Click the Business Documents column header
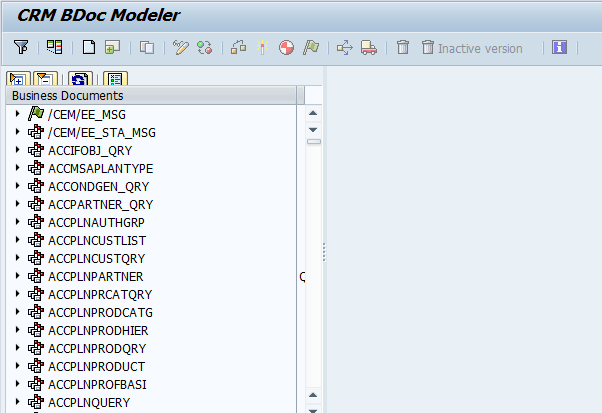Screen dimensions: 602x413 [151, 96]
